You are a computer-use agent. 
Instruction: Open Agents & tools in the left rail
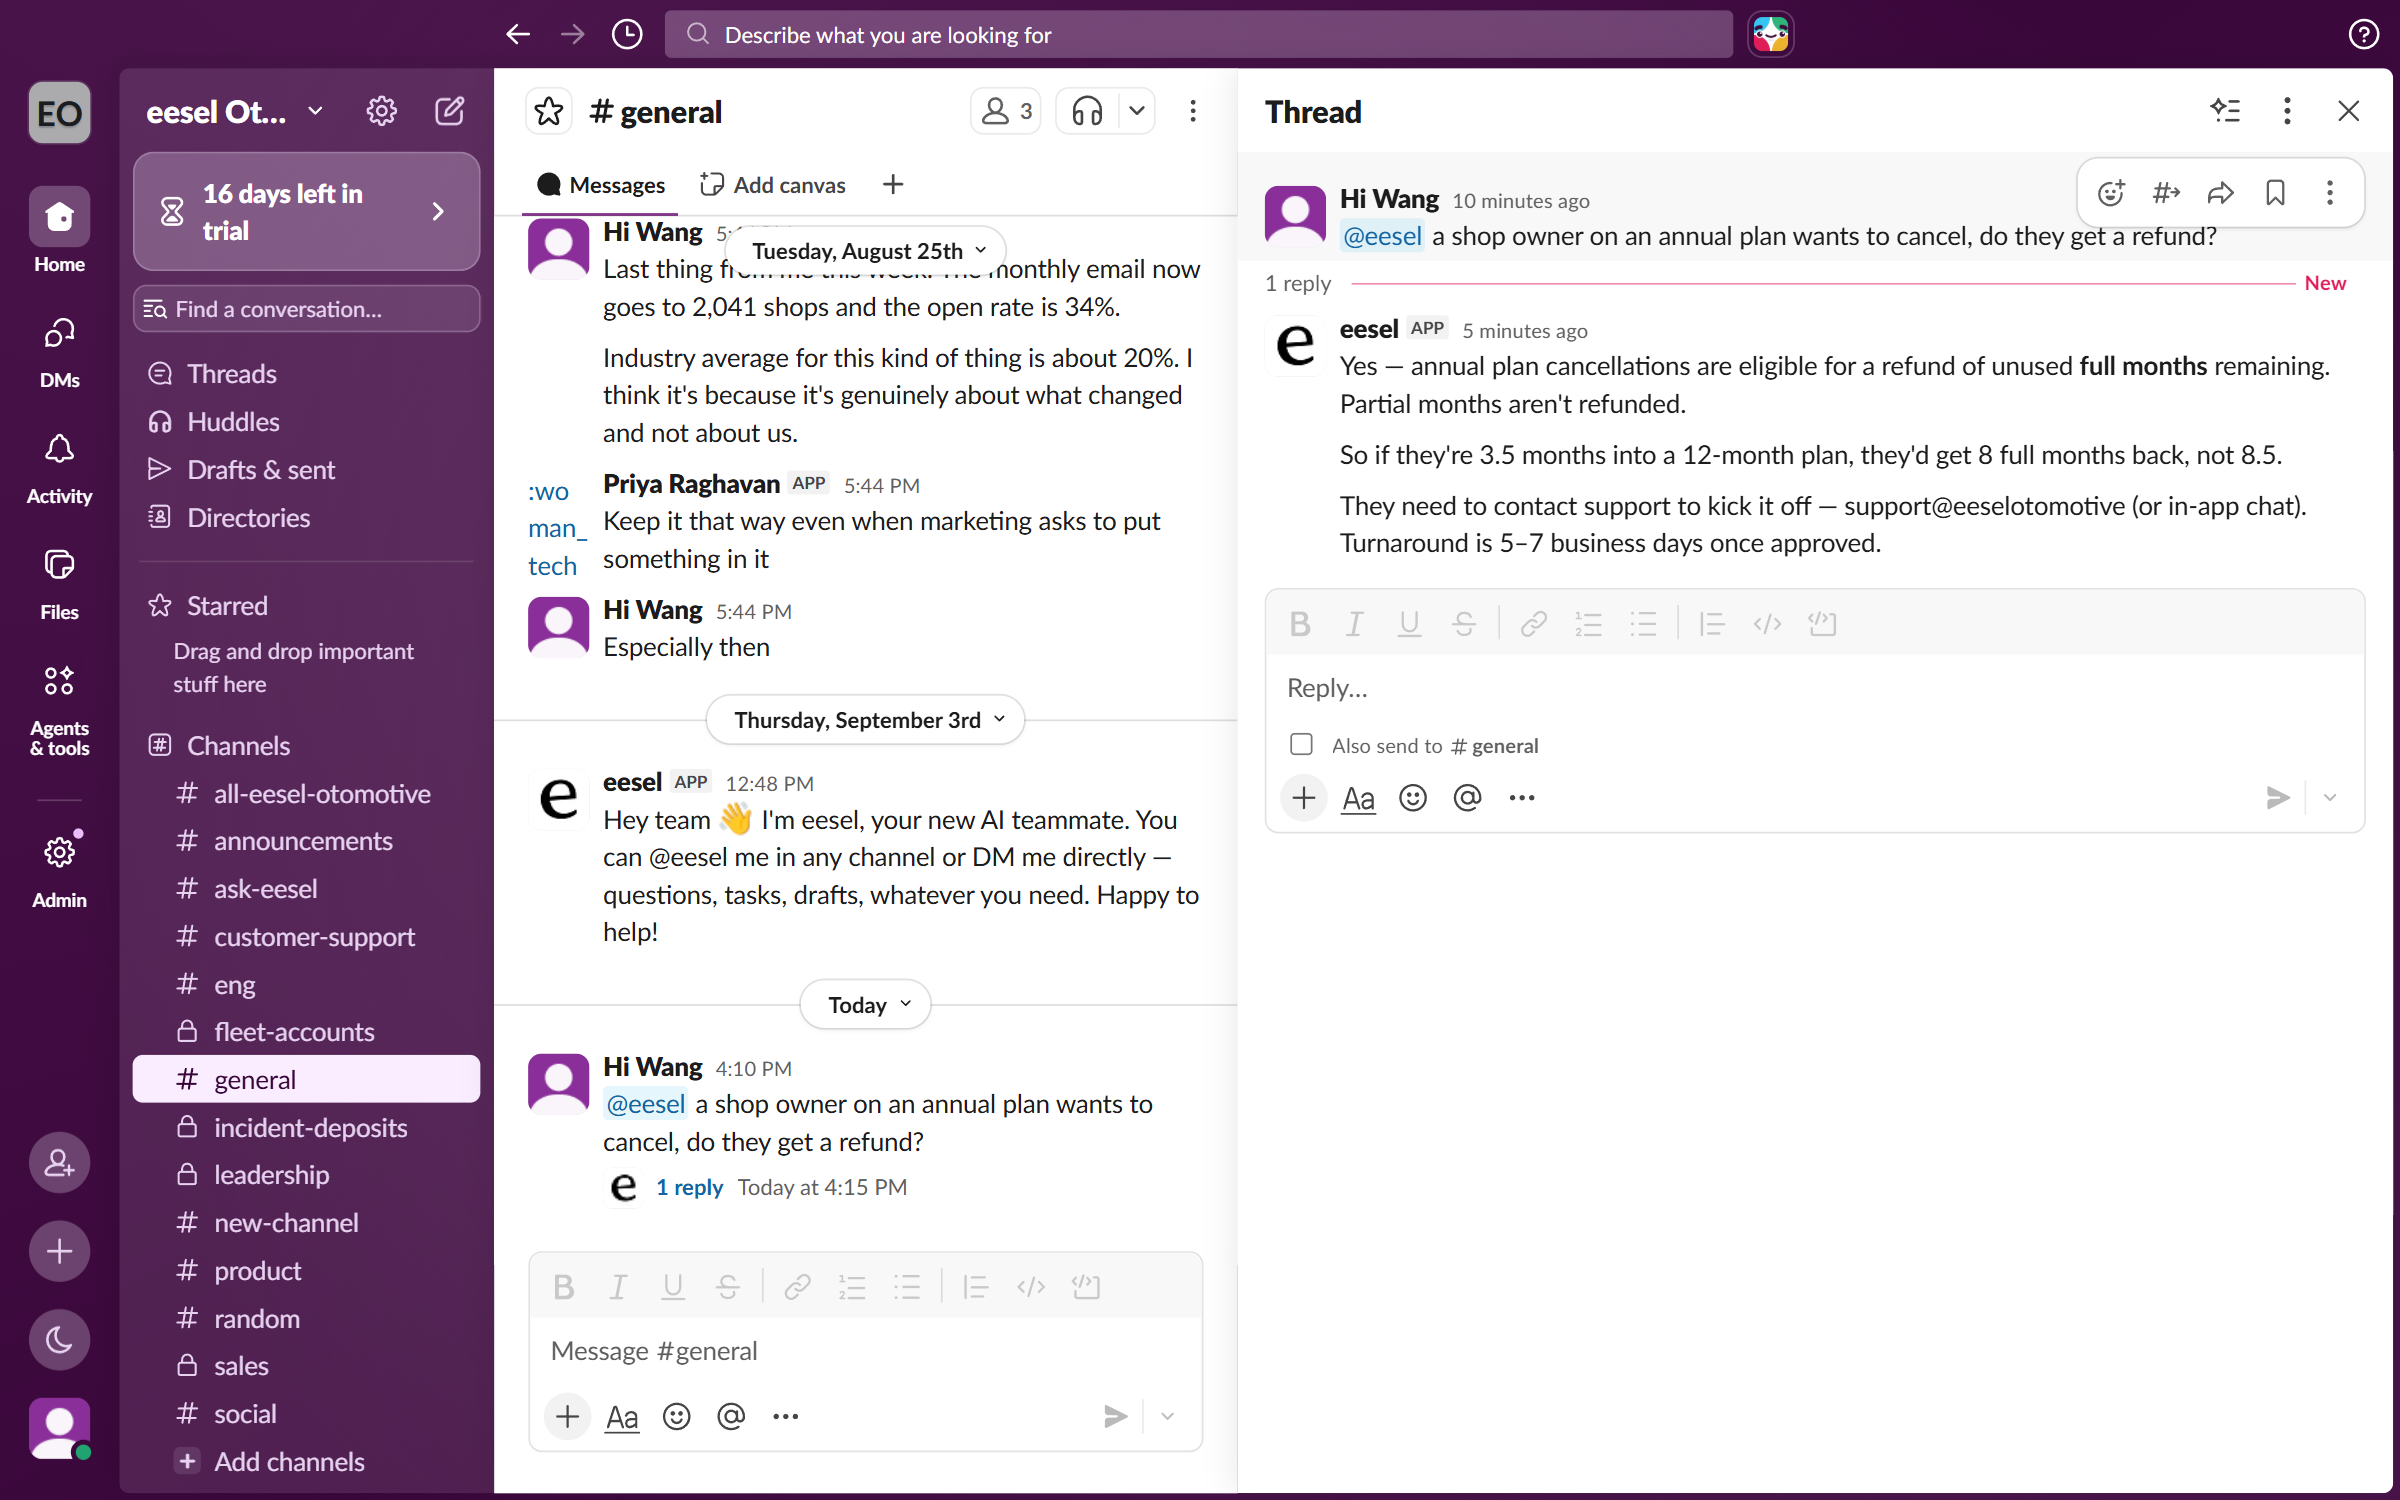pyautogui.click(x=59, y=709)
